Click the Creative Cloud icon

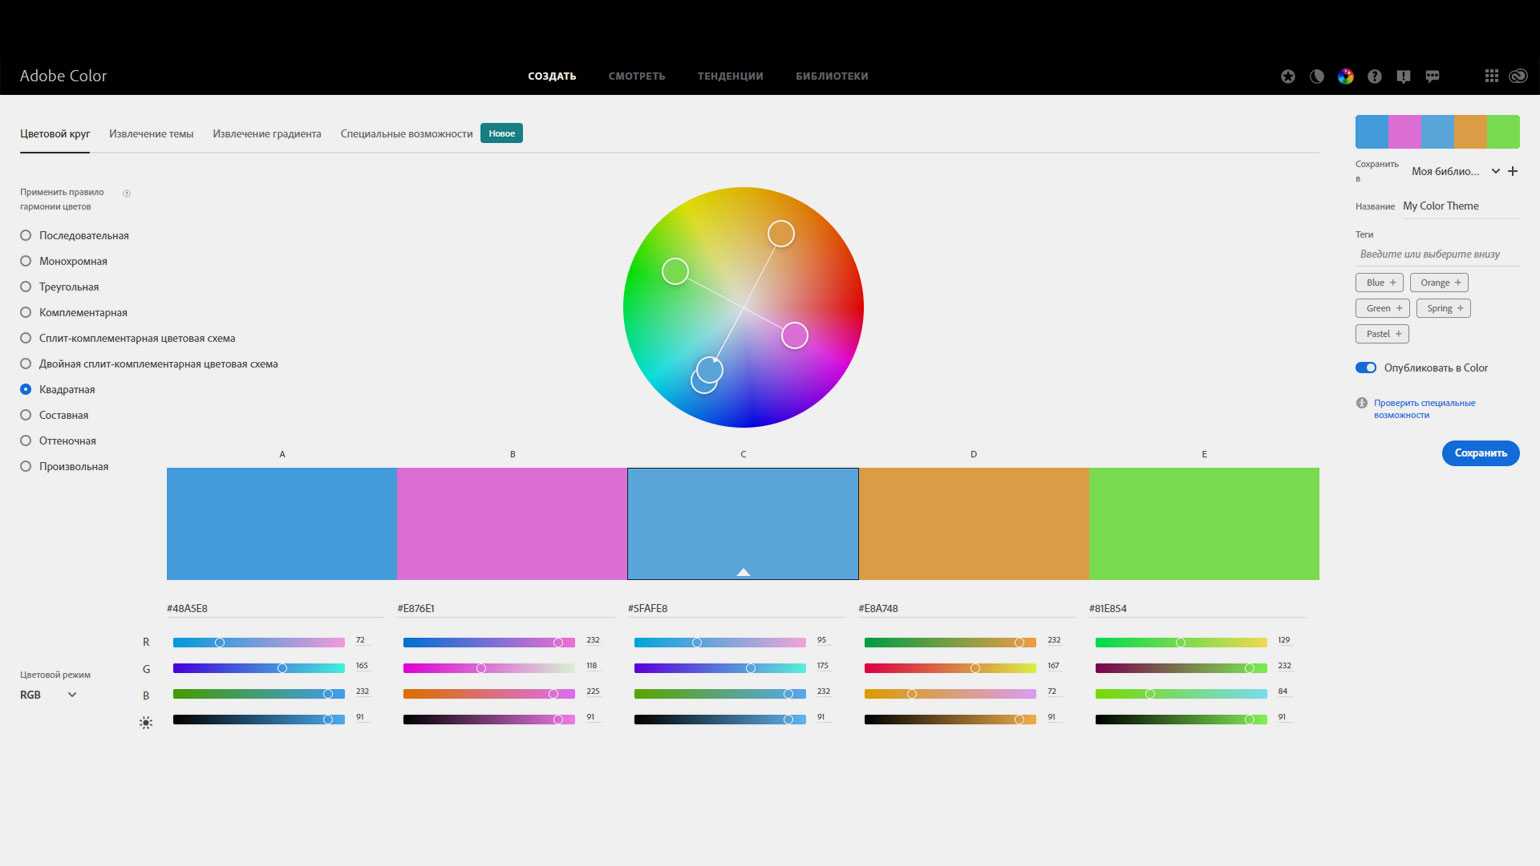point(1518,76)
